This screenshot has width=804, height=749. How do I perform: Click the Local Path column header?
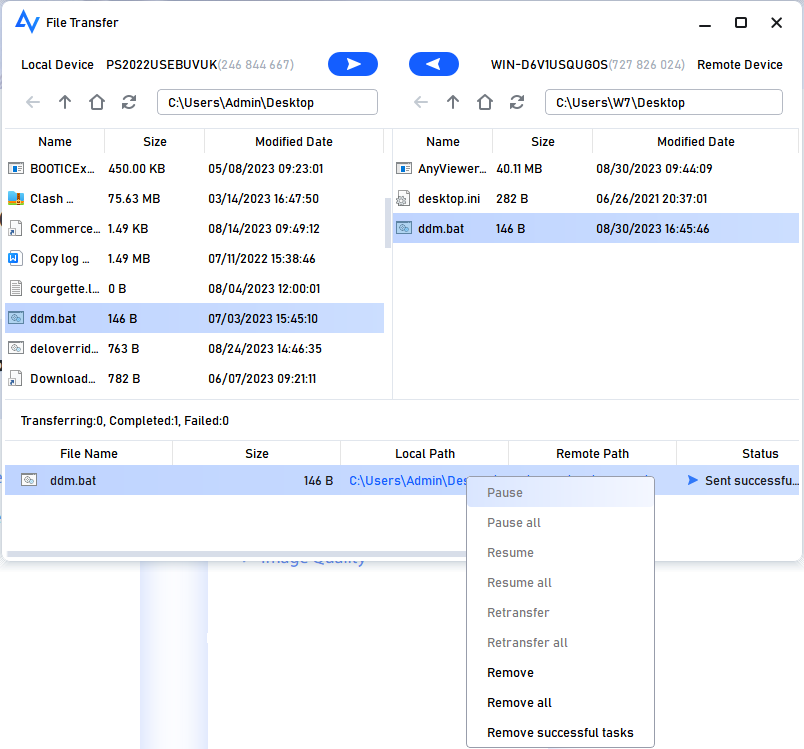(425, 453)
